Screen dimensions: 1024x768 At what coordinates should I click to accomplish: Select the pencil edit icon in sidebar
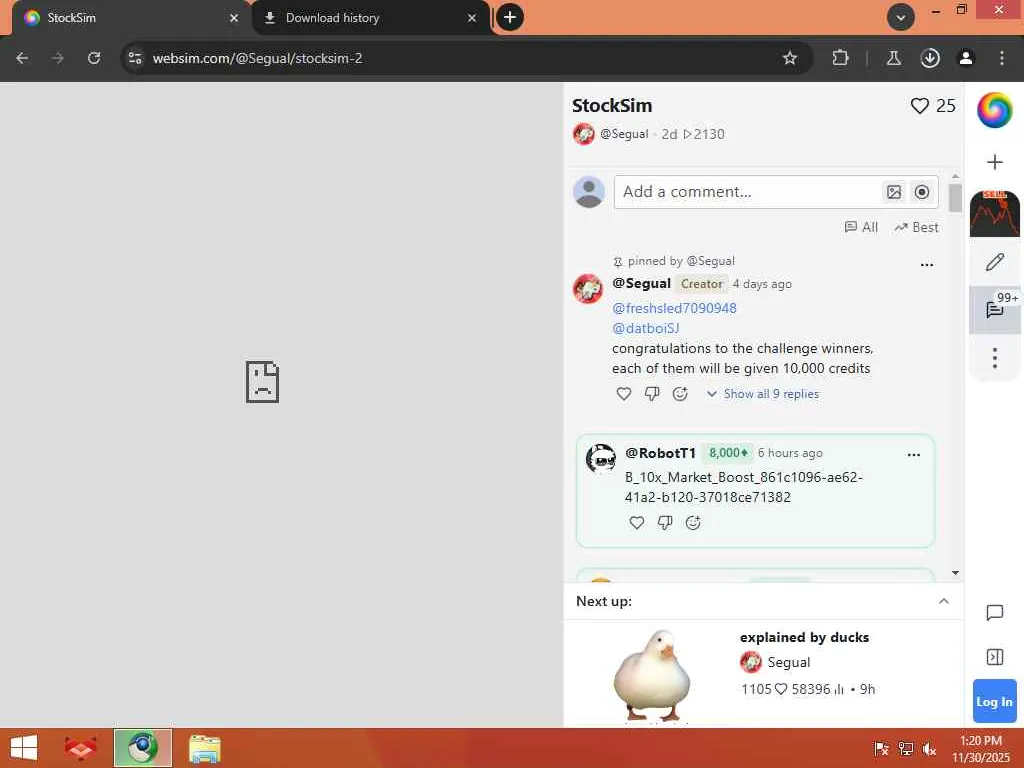click(994, 262)
